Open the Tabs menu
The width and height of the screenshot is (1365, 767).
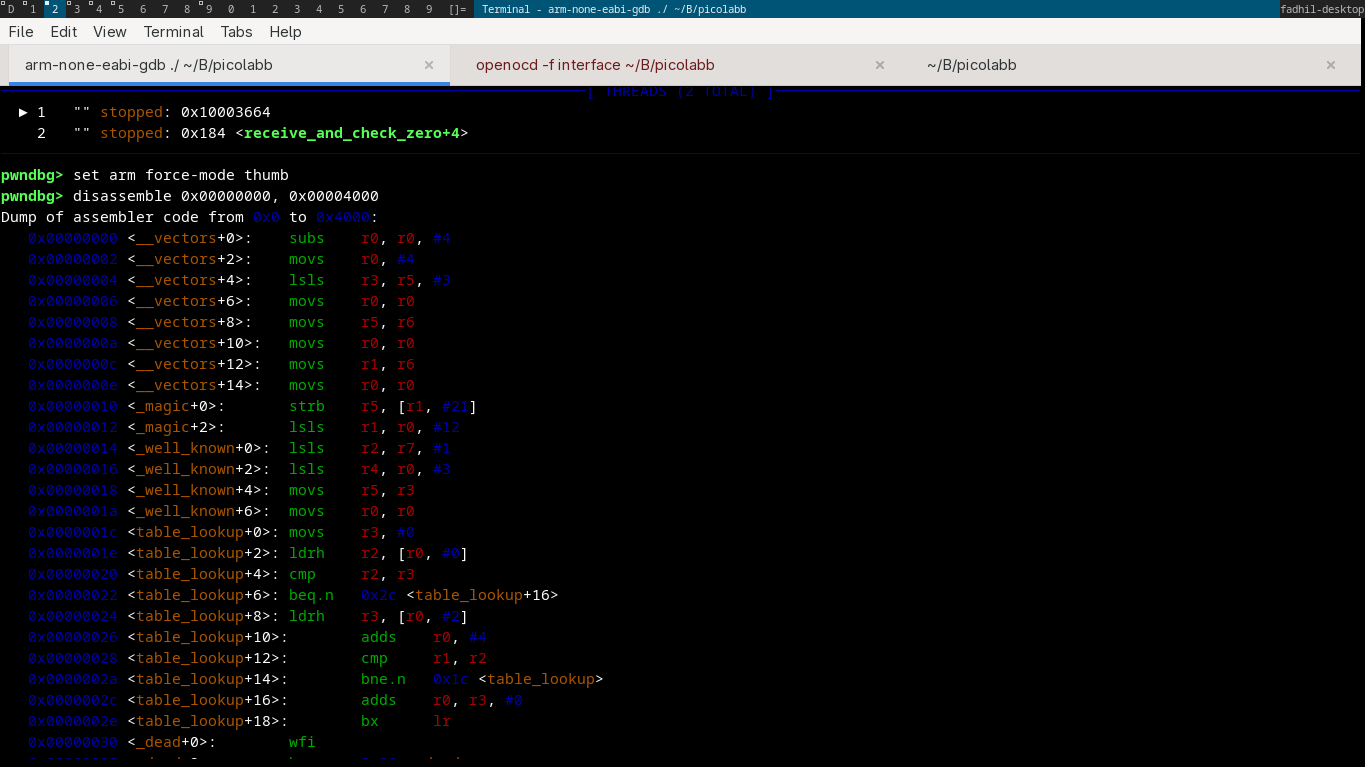click(x=237, y=32)
